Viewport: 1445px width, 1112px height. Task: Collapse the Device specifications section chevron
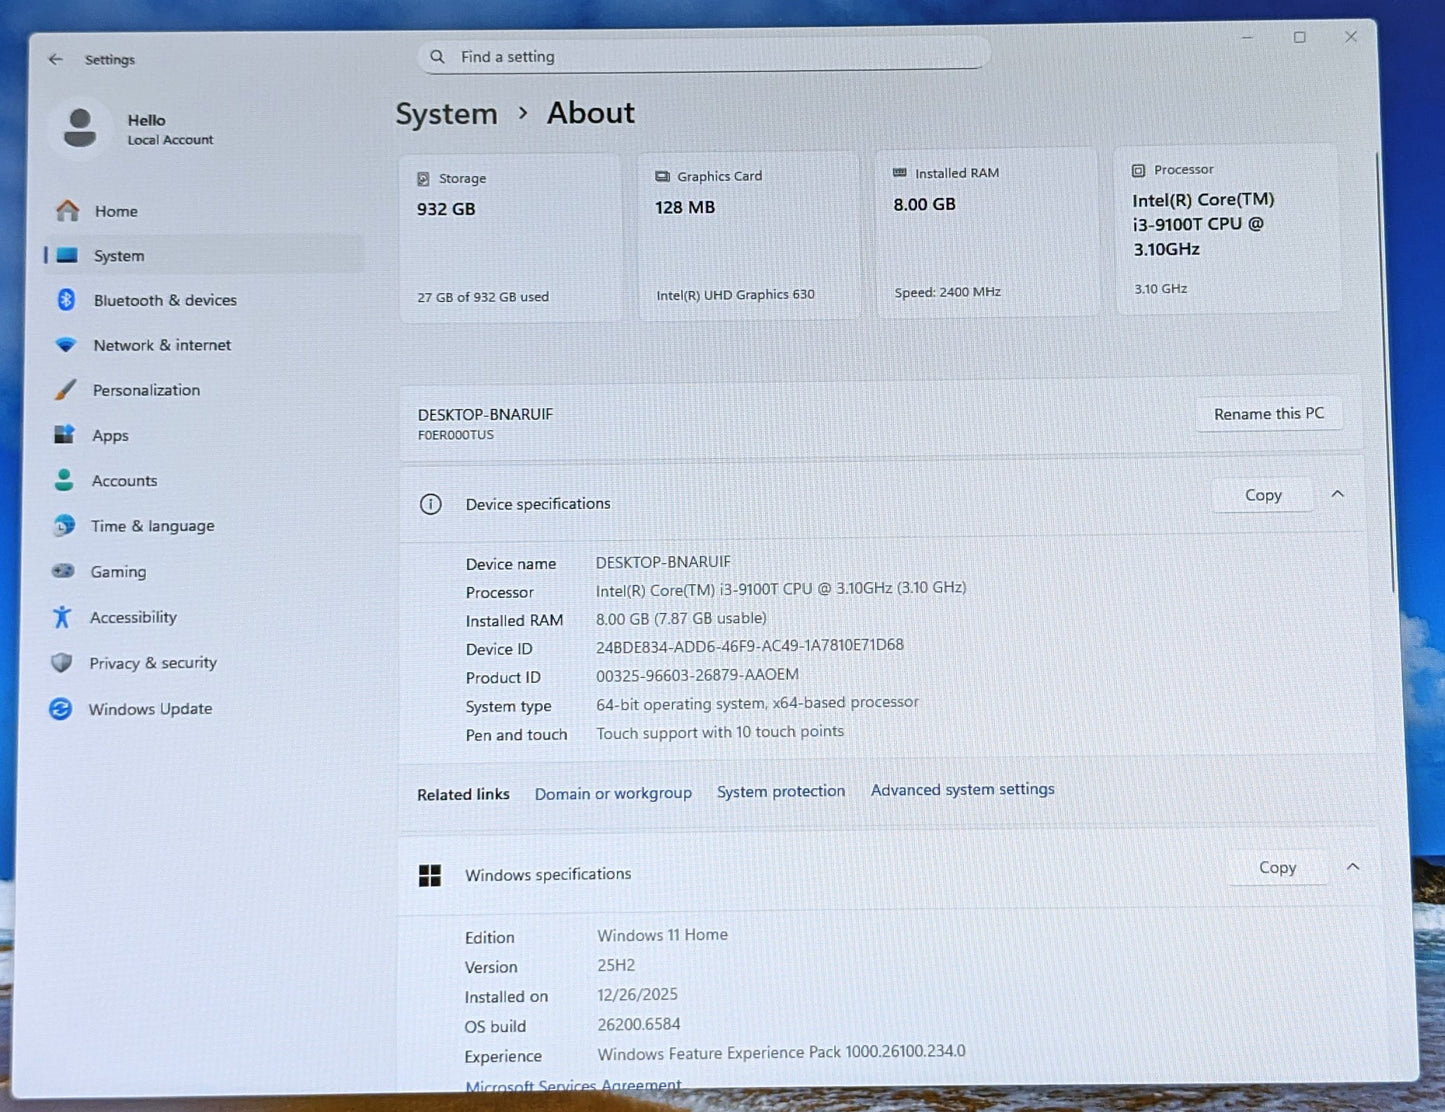(x=1337, y=494)
